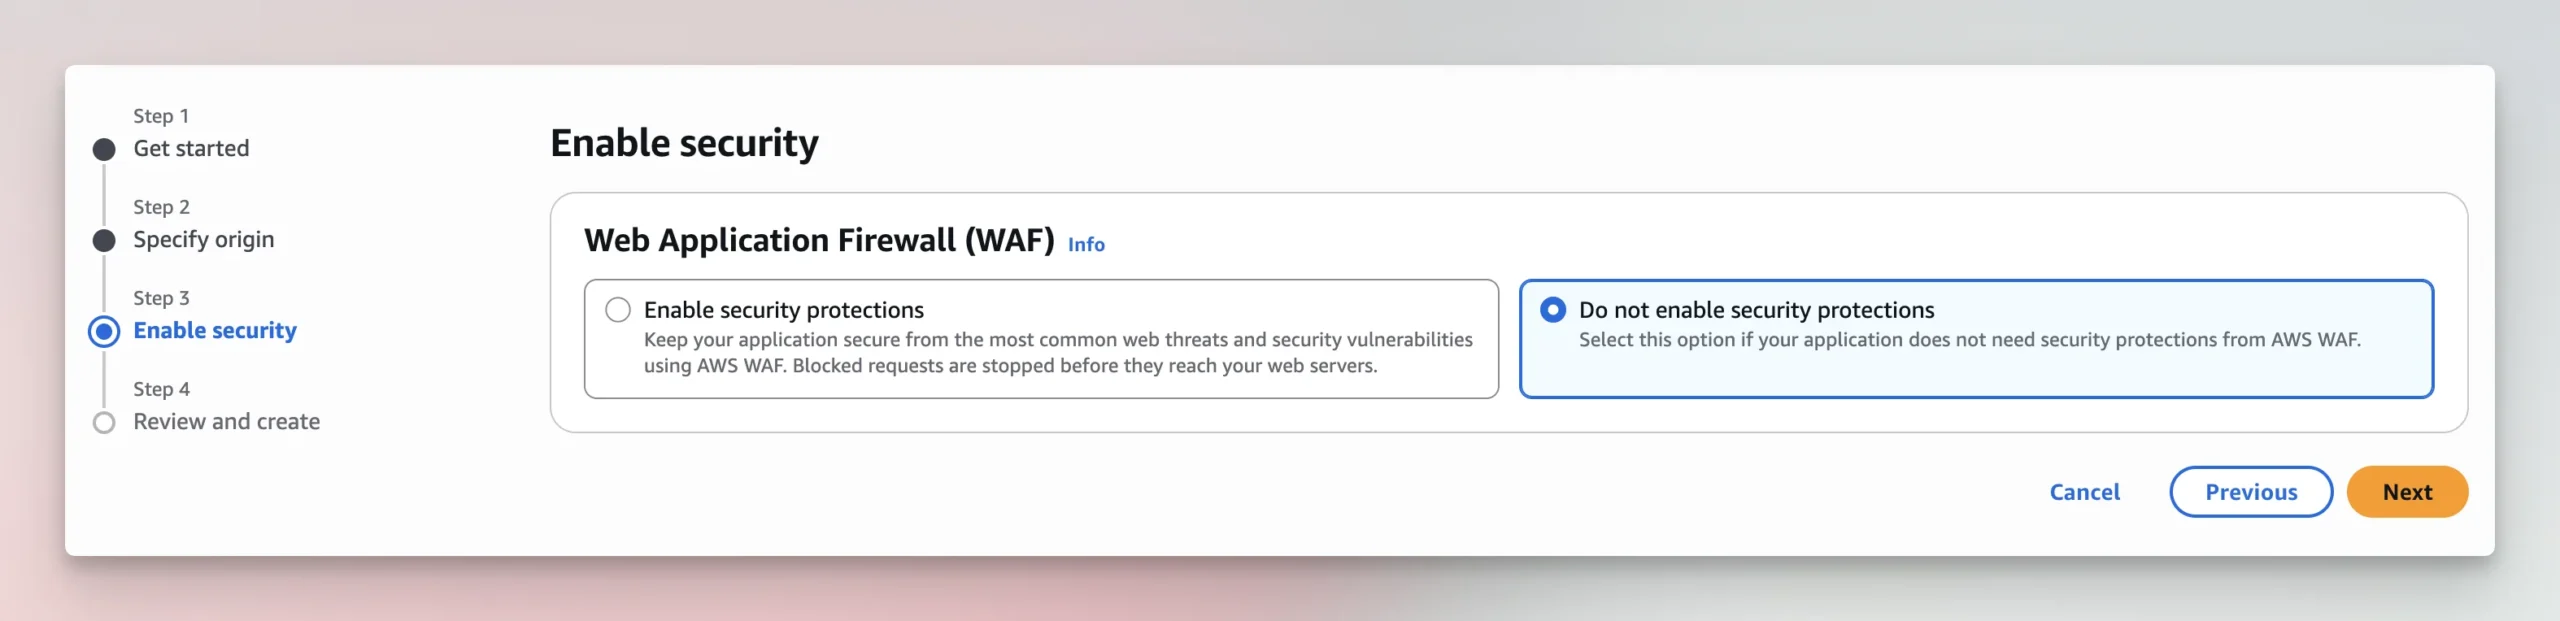The width and height of the screenshot is (2560, 621).
Task: Click the 'Keep your application secure' description text
Action: pyautogui.click(x=1057, y=353)
